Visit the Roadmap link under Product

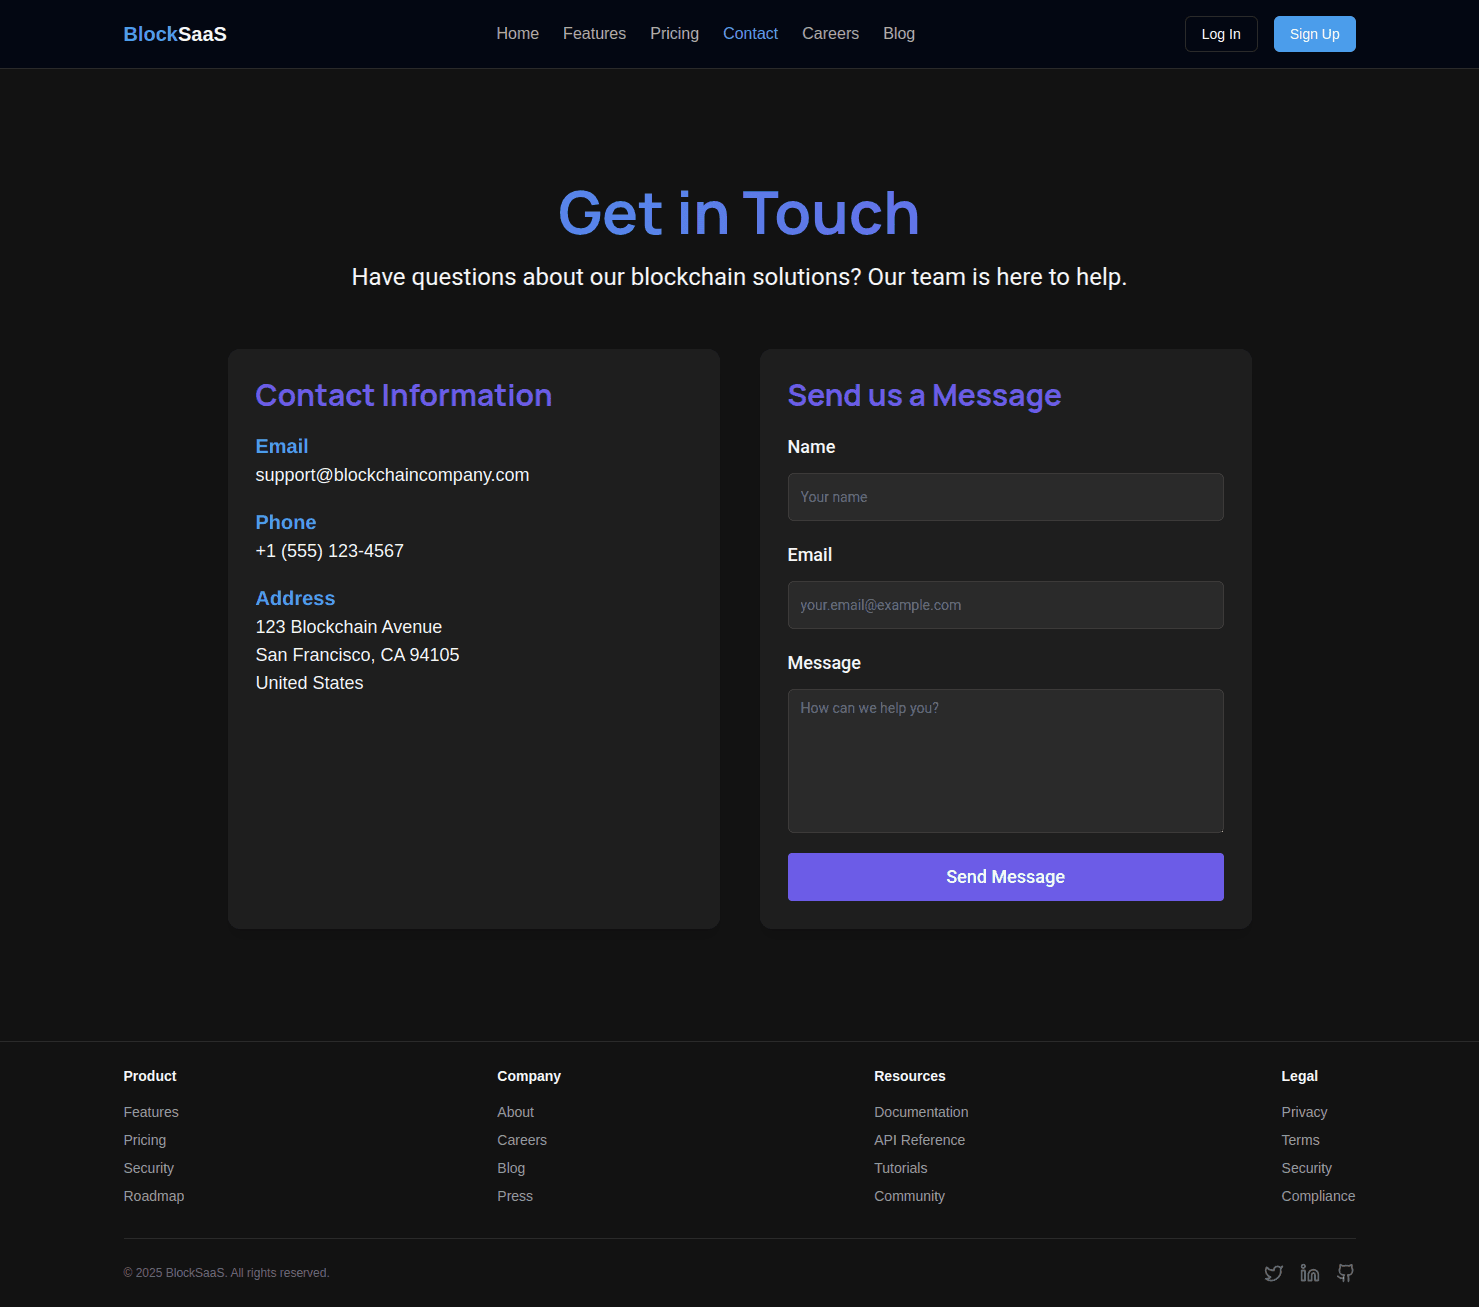[153, 1195]
